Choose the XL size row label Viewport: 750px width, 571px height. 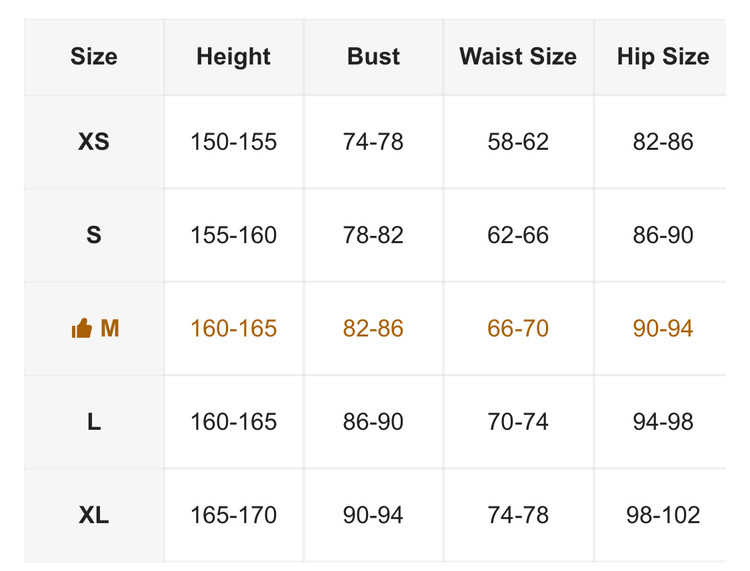click(94, 516)
